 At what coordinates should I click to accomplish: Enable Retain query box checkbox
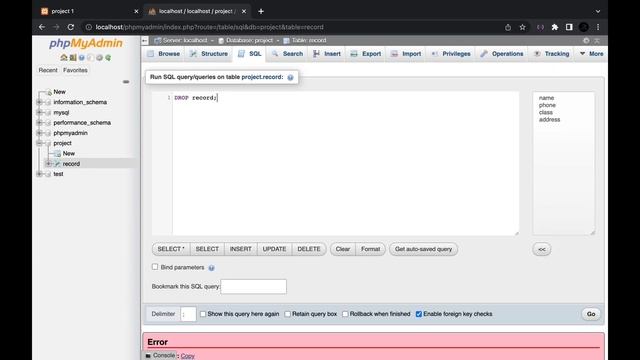point(287,314)
